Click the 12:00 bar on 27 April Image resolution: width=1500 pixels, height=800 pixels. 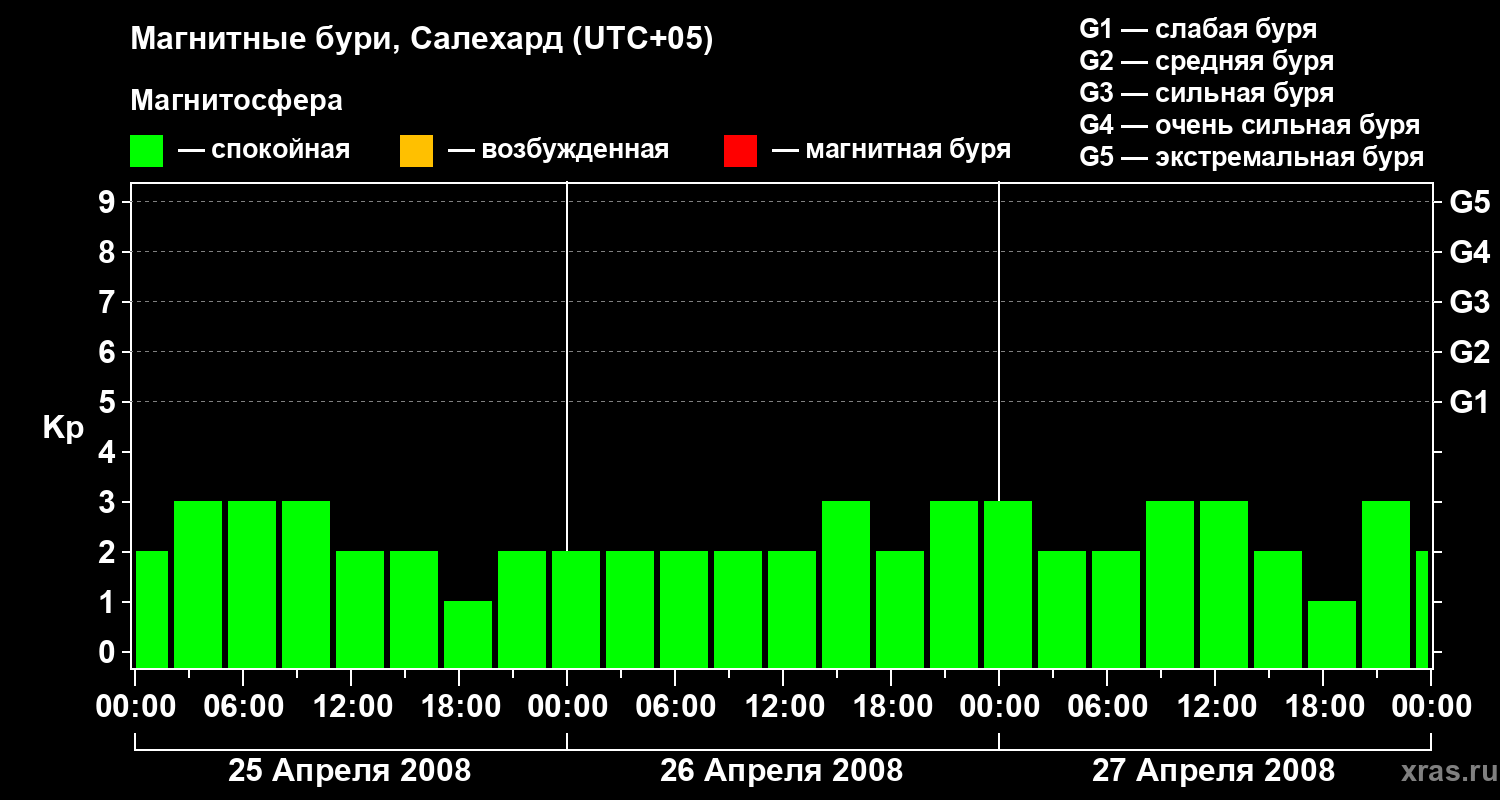point(1224,584)
